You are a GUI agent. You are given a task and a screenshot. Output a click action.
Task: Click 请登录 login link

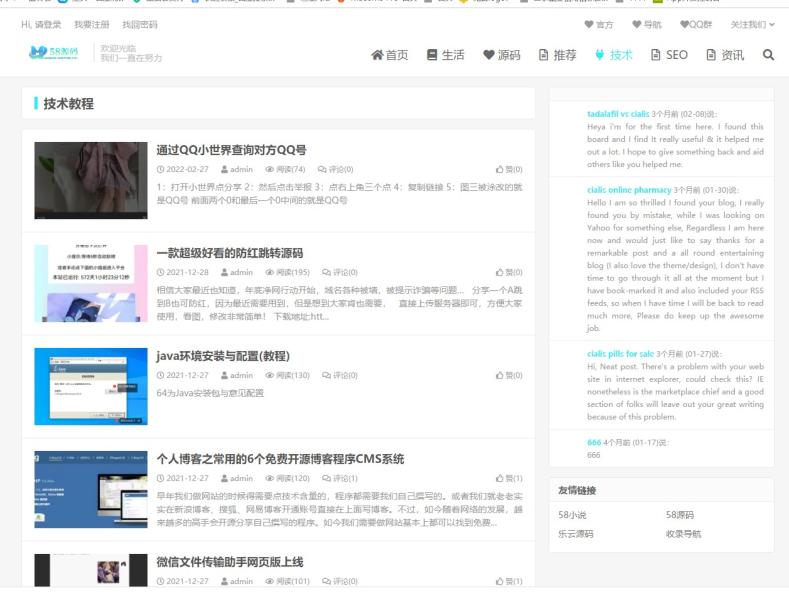[47, 24]
